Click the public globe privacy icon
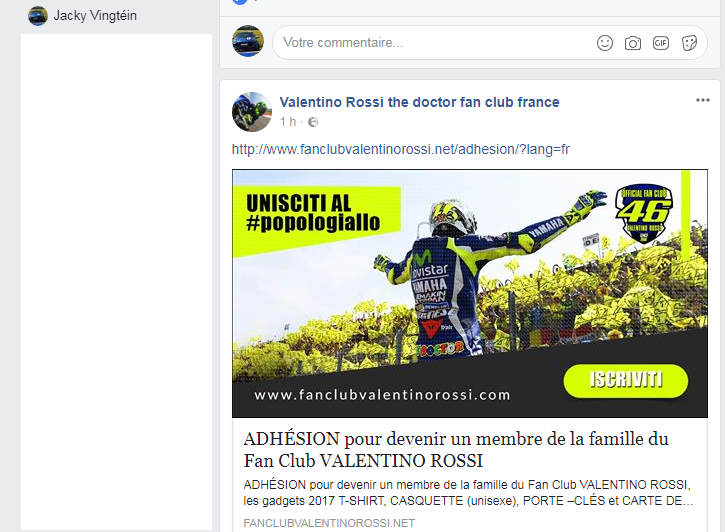725x532 pixels. click(313, 122)
